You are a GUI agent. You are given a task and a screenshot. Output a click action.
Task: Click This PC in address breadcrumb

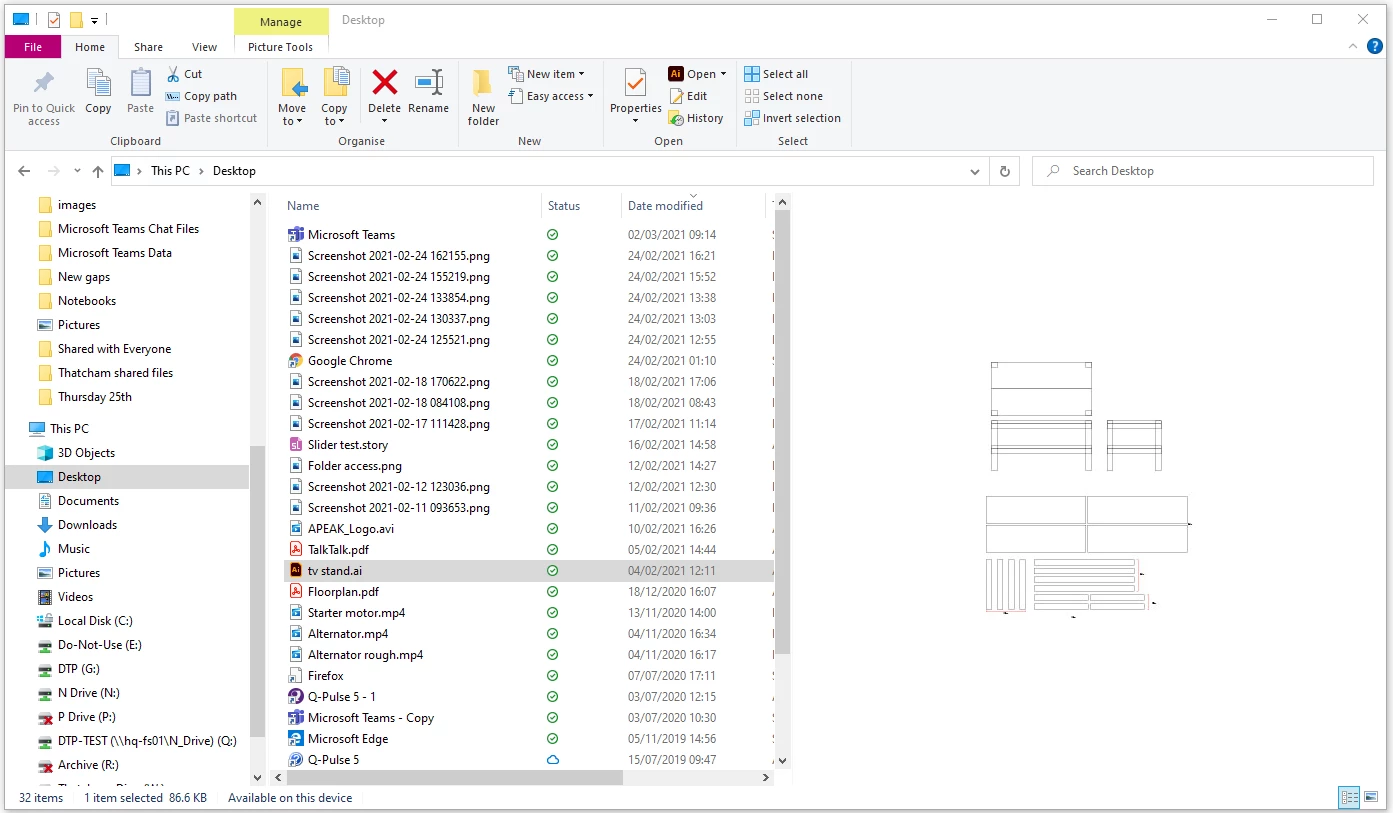(170, 171)
